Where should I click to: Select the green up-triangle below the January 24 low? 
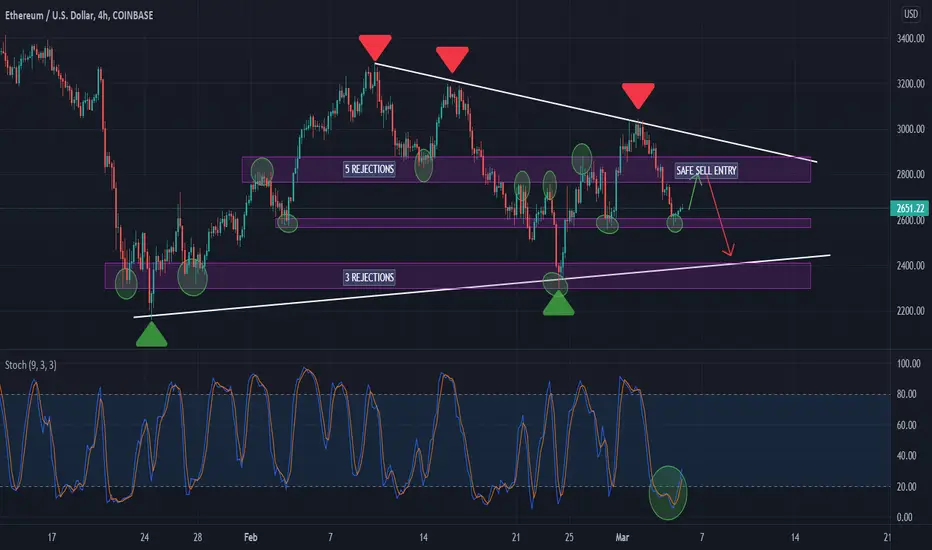pos(152,334)
